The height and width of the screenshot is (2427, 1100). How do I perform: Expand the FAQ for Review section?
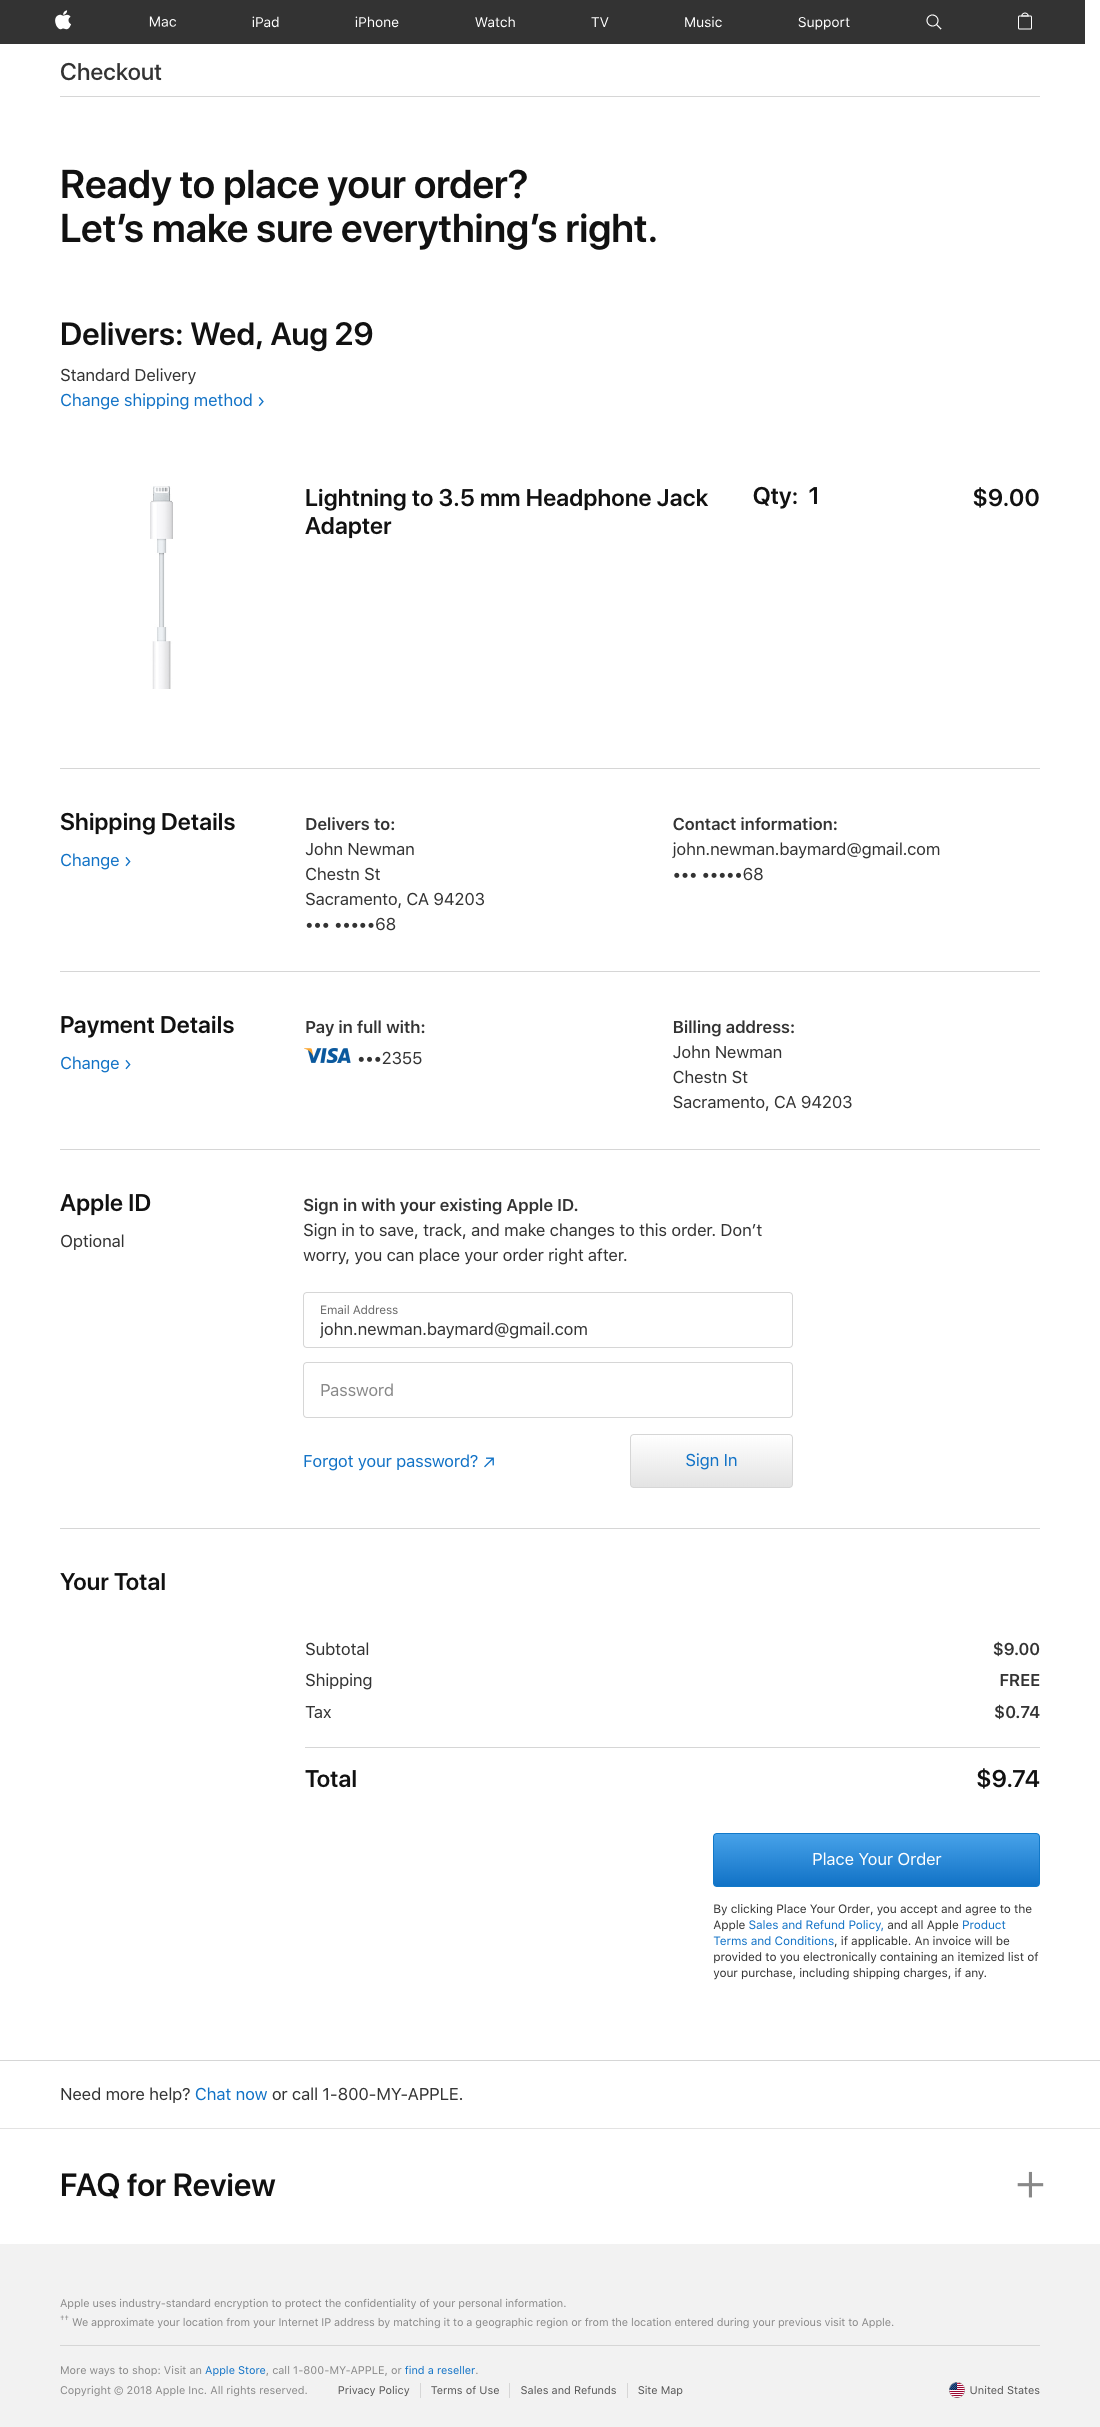(x=1029, y=2185)
